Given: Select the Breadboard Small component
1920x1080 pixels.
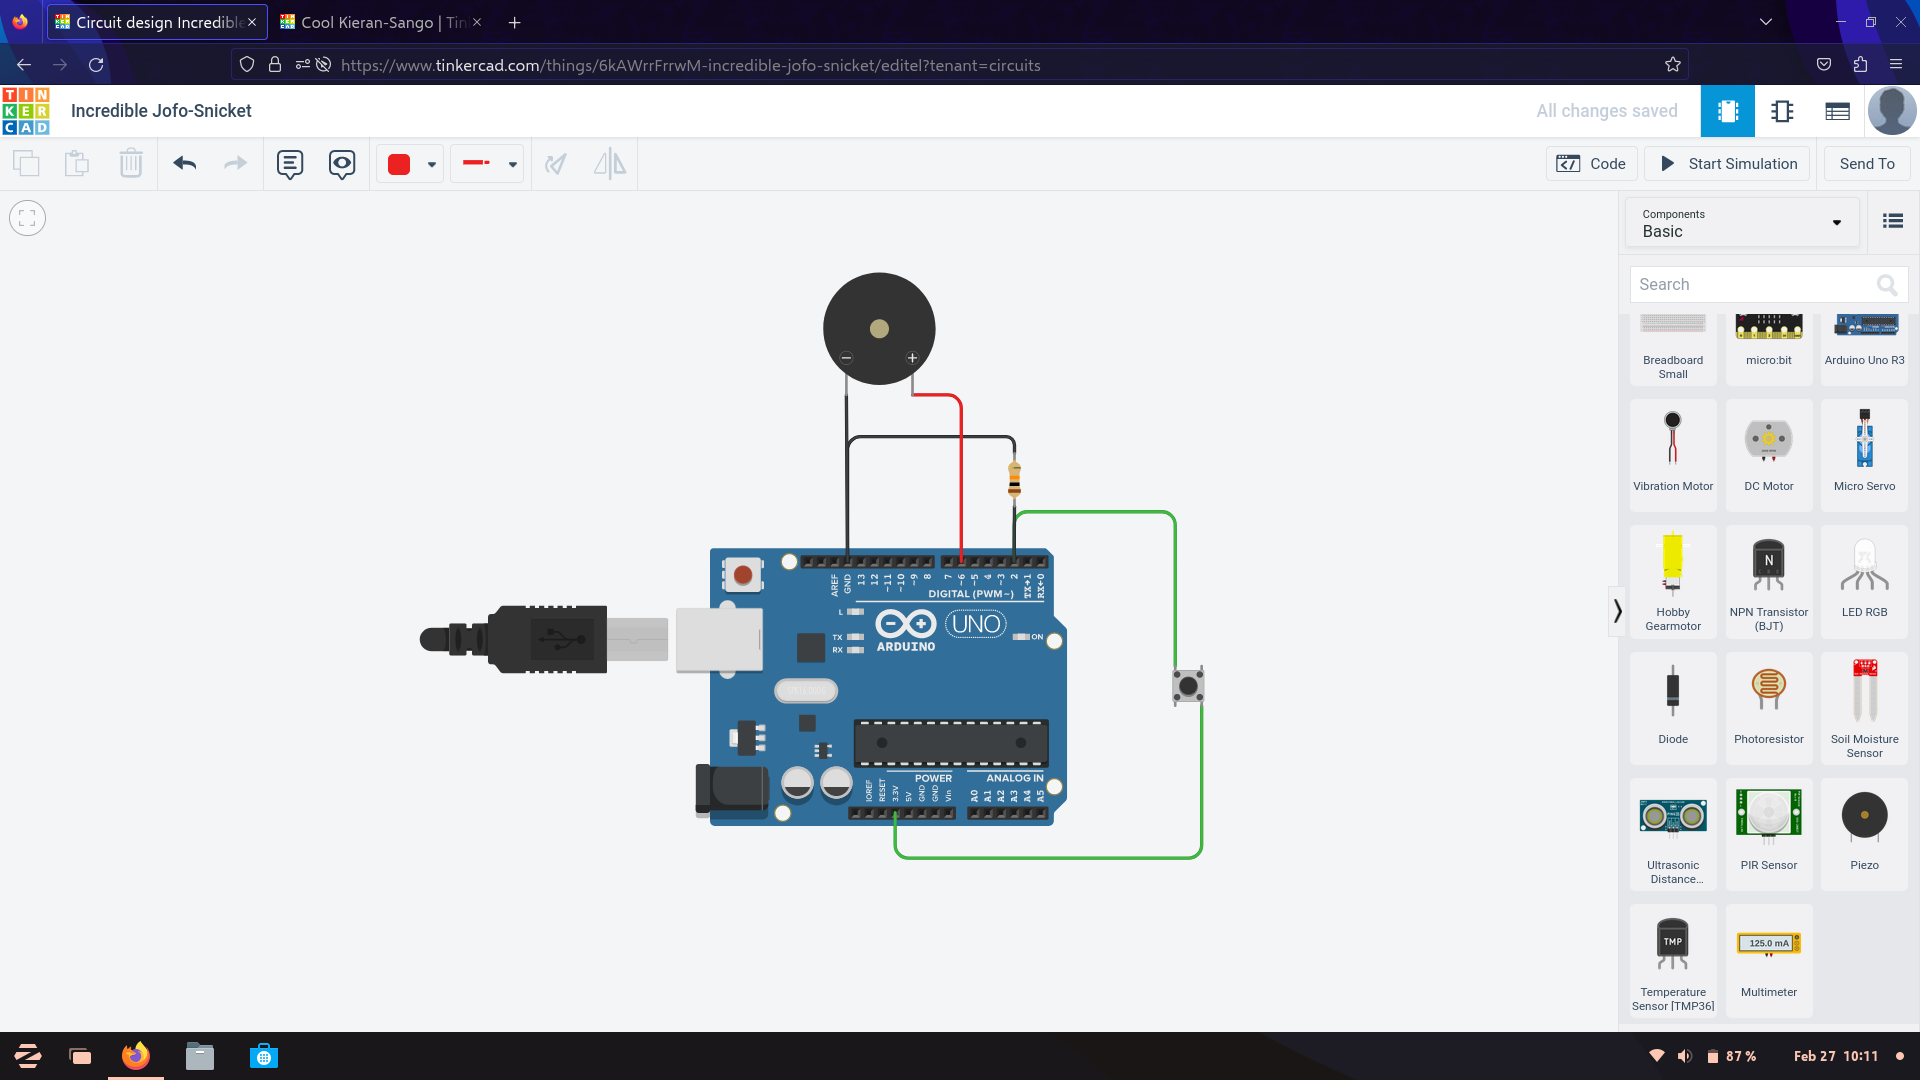Looking at the screenshot, I should point(1673,348).
